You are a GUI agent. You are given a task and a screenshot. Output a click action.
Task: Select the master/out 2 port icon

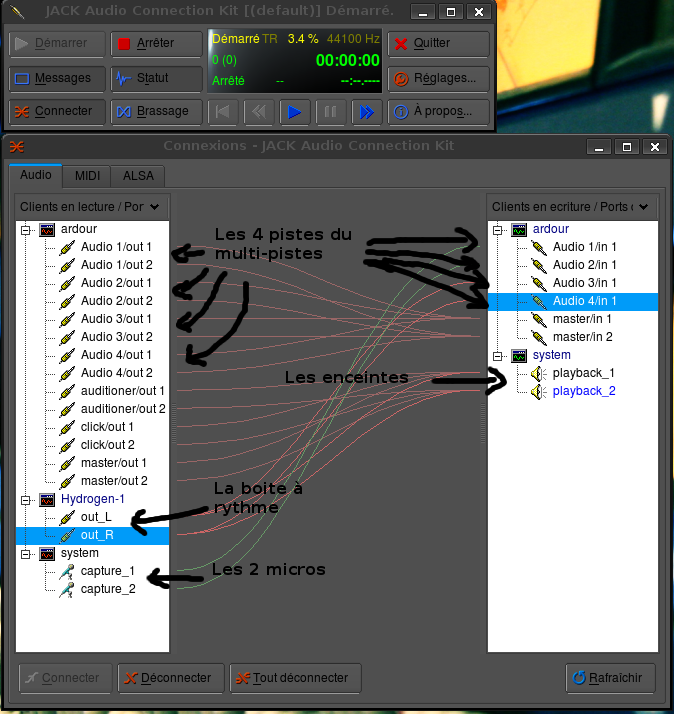click(x=67, y=481)
